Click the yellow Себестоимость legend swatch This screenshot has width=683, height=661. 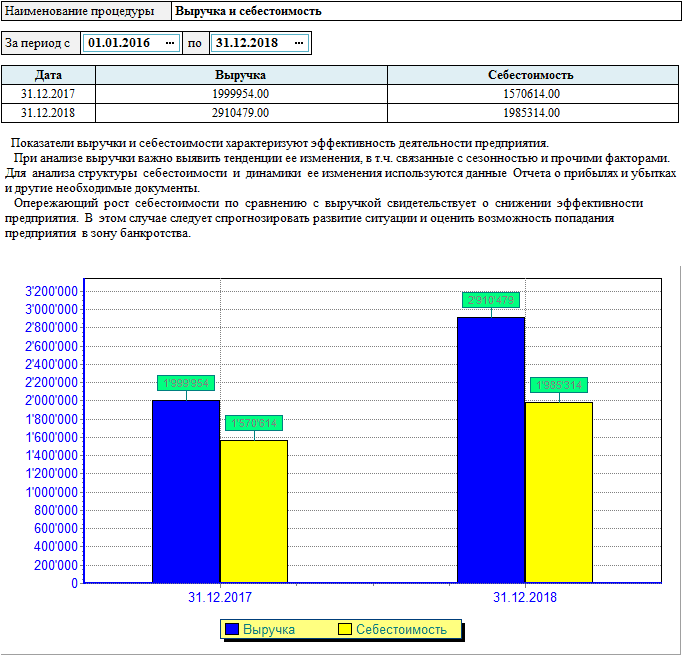[345, 629]
